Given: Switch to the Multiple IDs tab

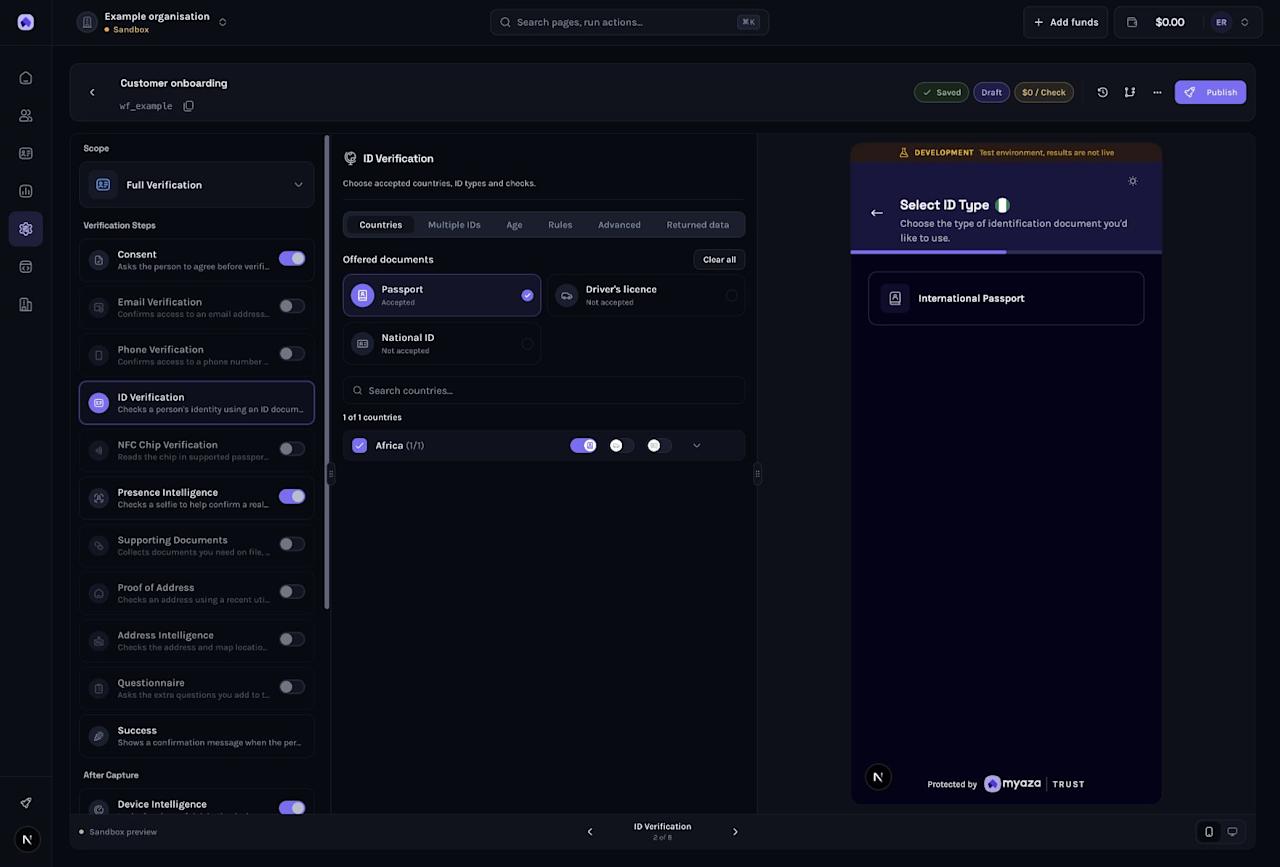Looking at the screenshot, I should tap(454, 225).
